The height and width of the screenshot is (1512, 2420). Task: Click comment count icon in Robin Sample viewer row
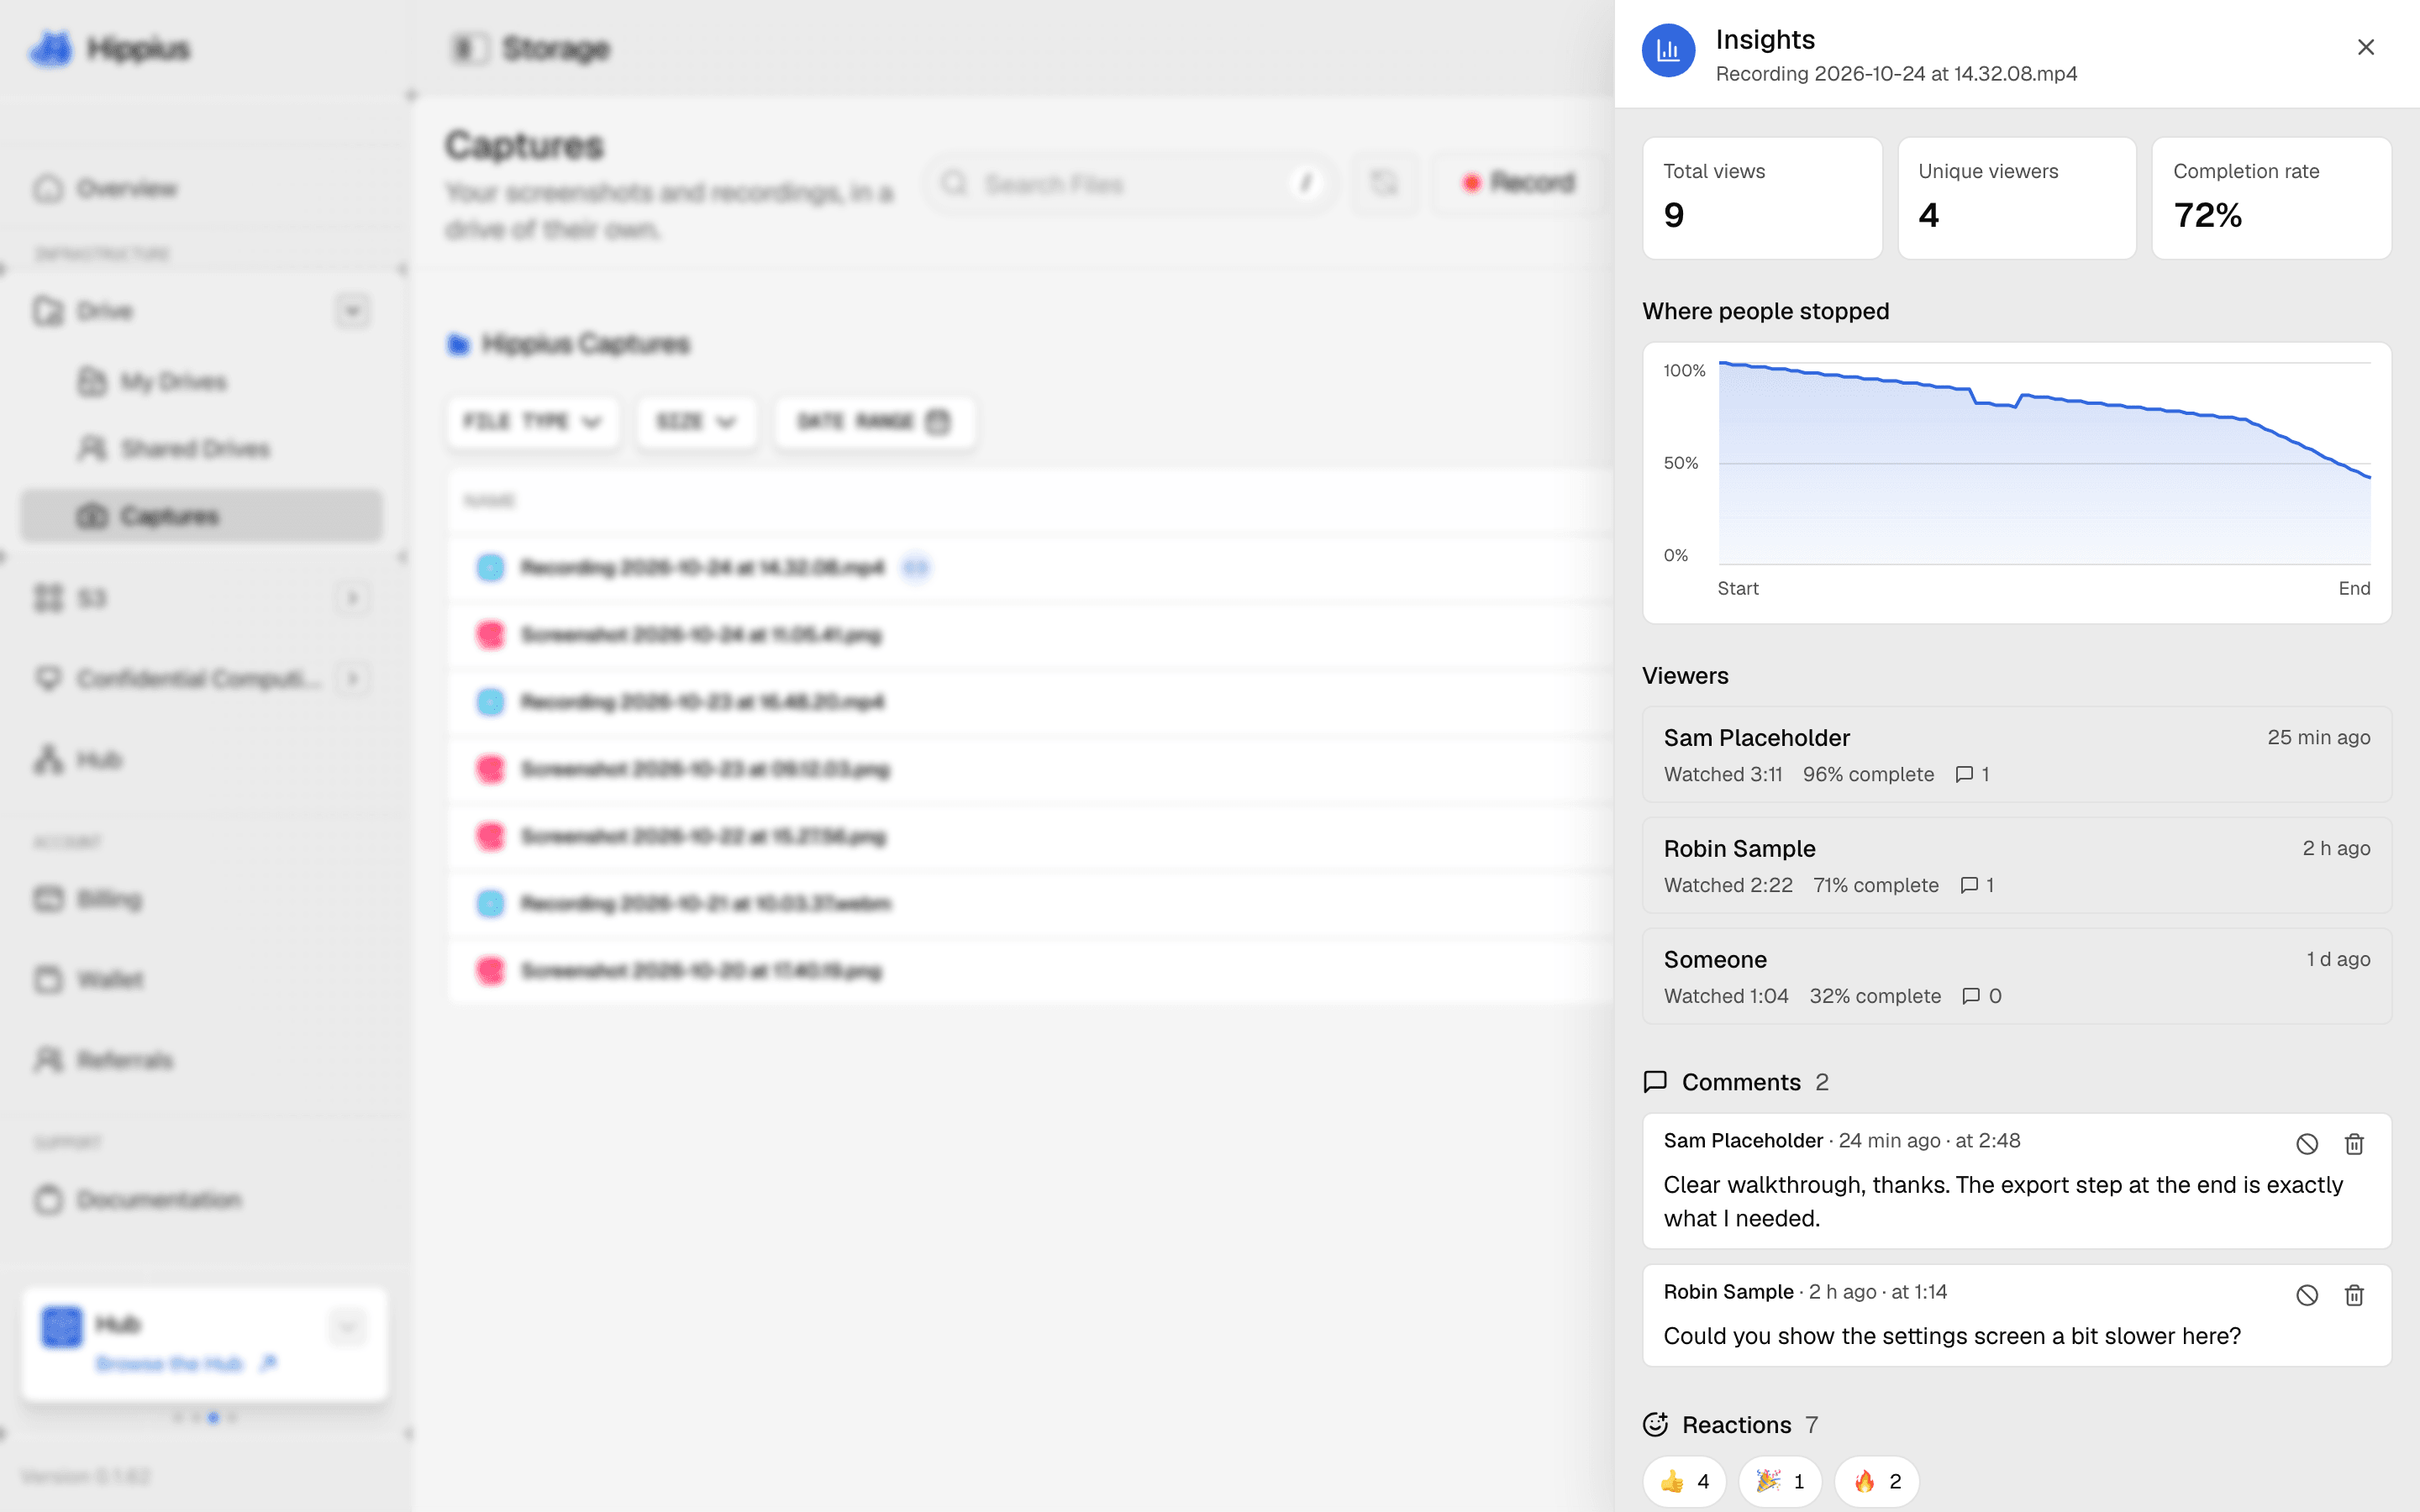coord(1969,885)
